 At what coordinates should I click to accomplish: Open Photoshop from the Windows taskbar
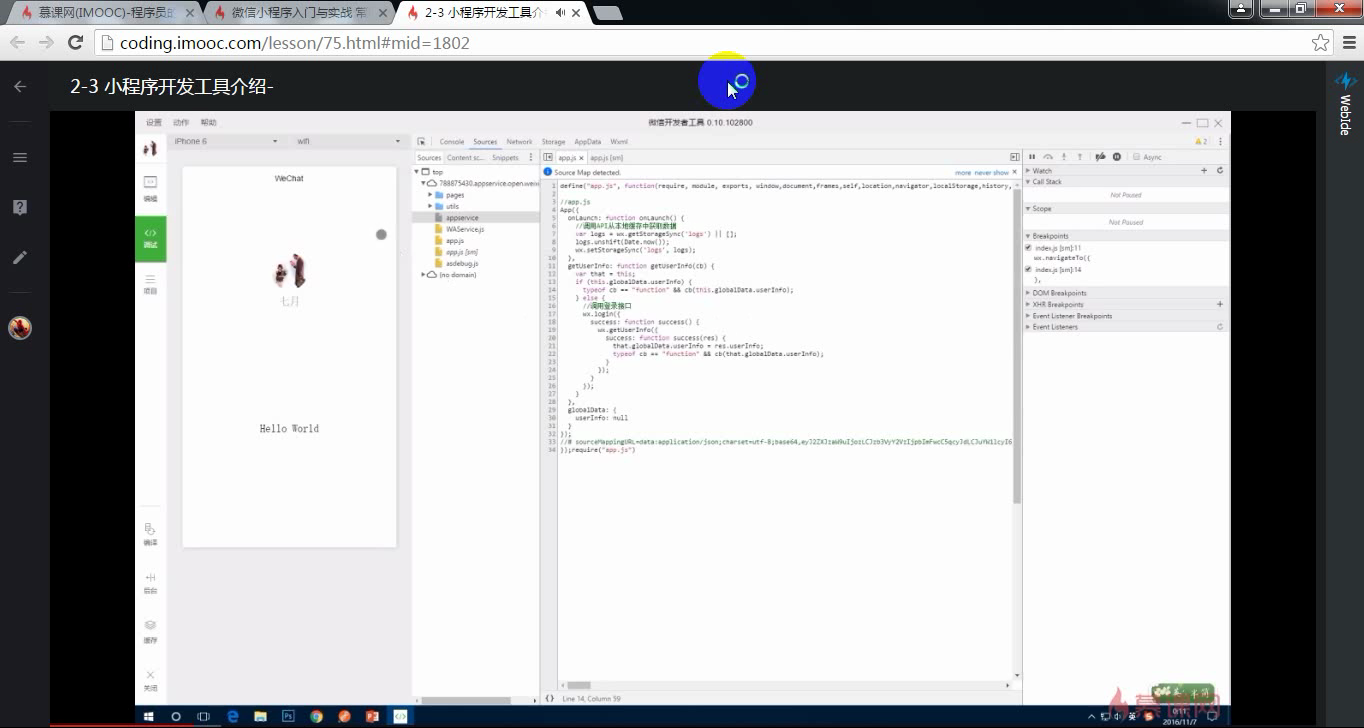(x=288, y=716)
